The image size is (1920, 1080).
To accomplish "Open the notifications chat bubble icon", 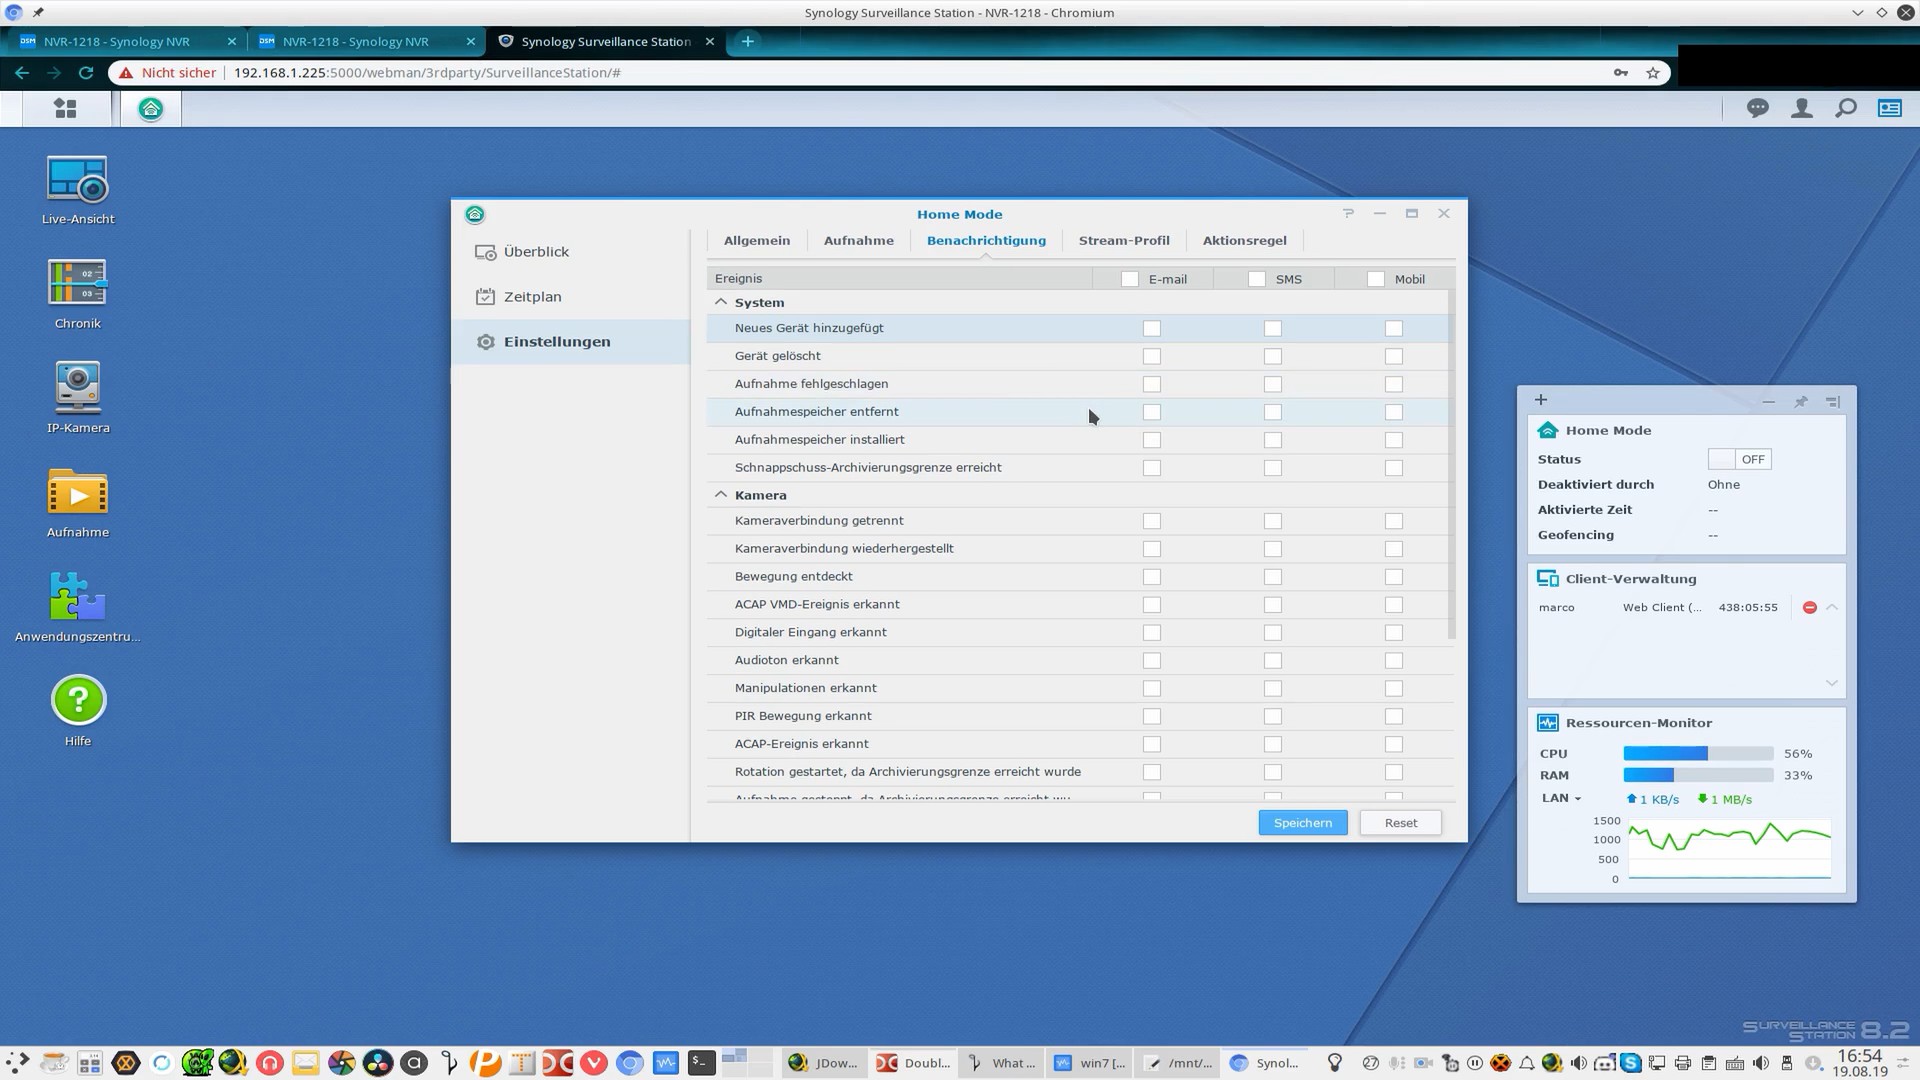I will pos(1757,108).
